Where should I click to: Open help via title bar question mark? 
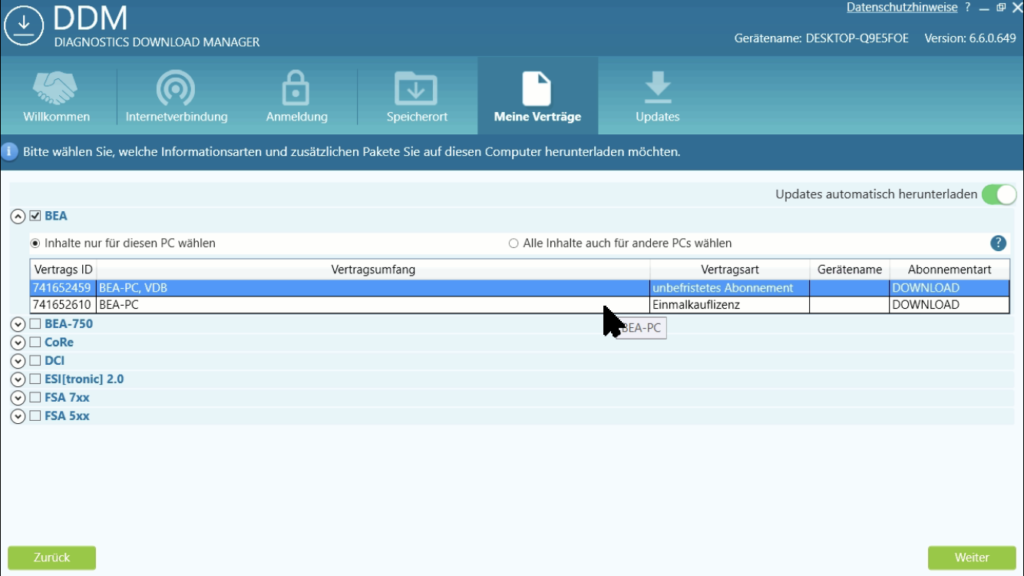(967, 7)
